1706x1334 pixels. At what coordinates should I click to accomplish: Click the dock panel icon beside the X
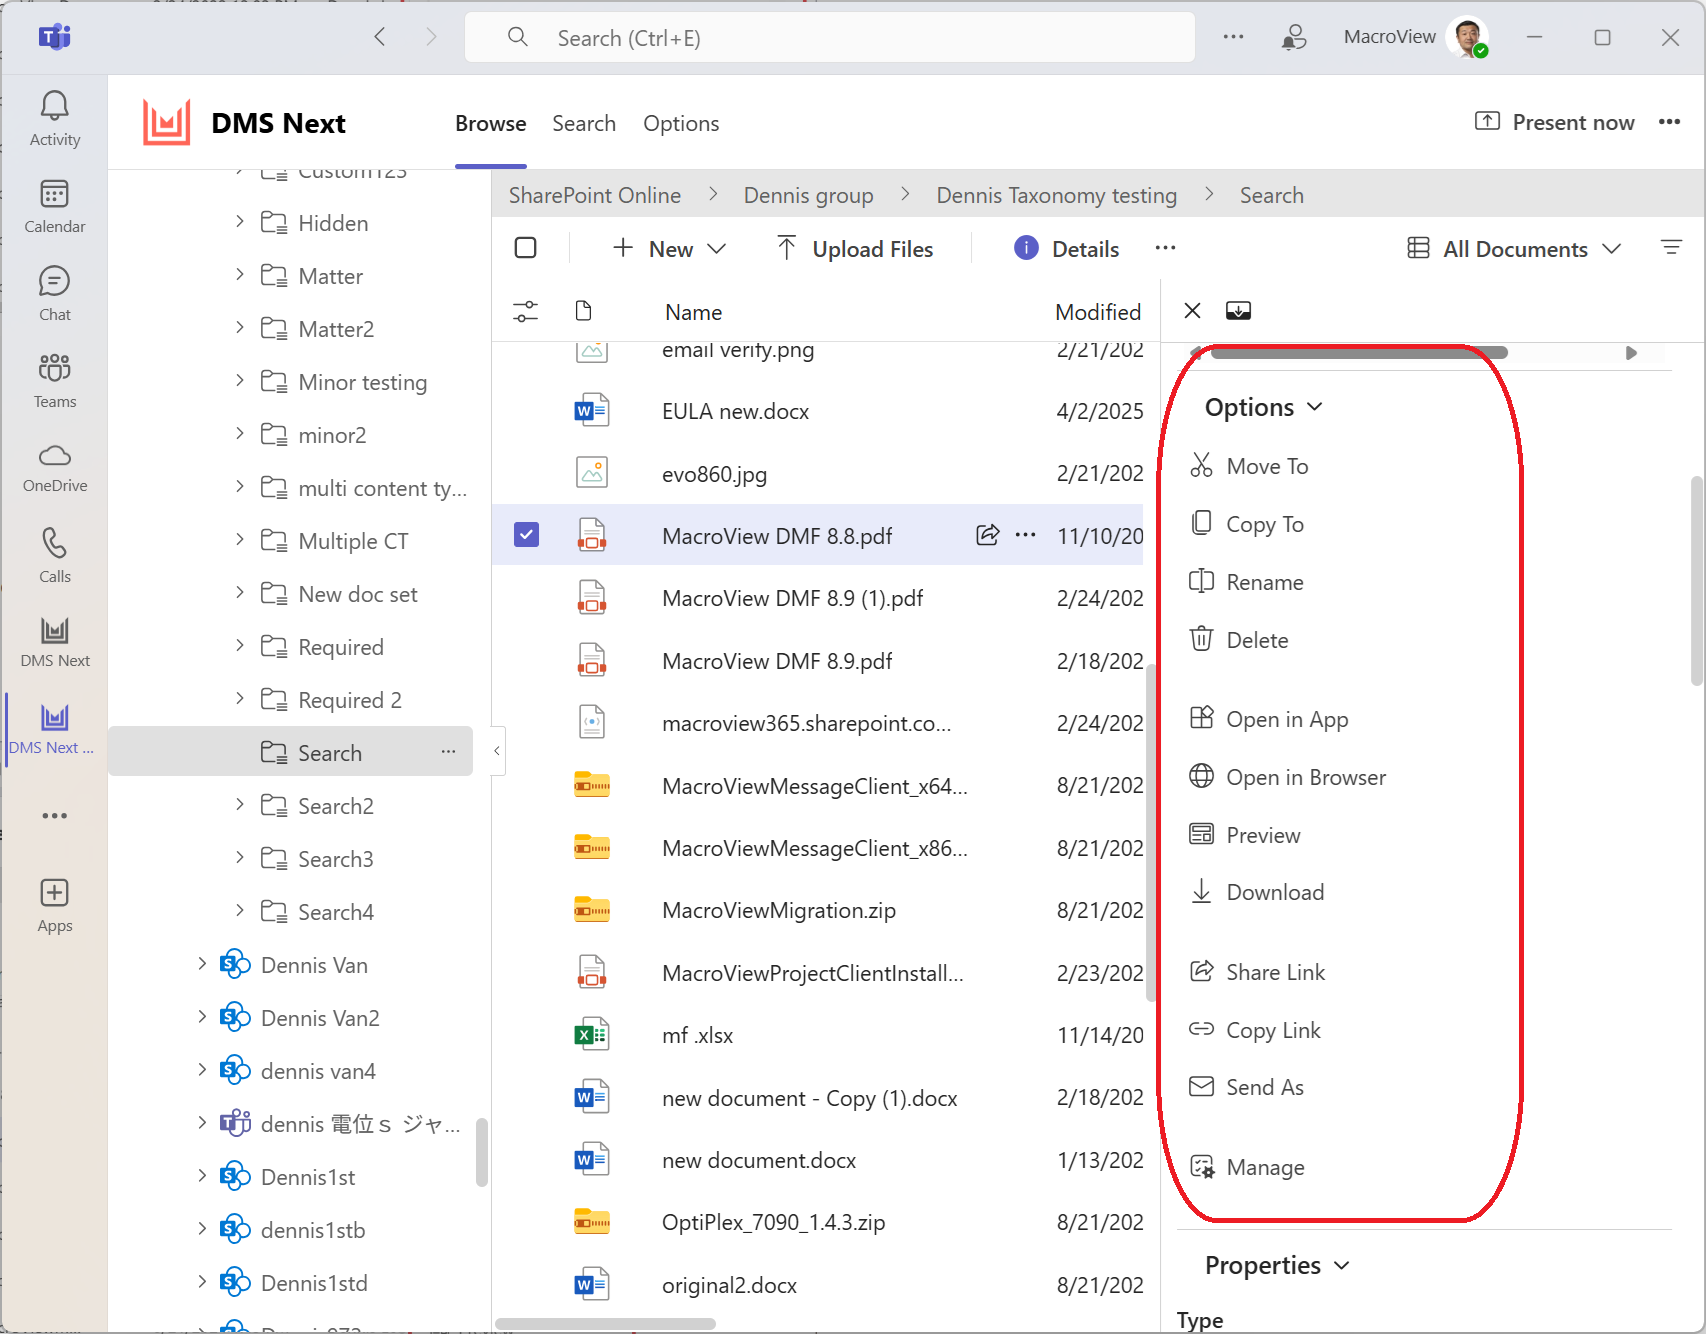(1238, 311)
